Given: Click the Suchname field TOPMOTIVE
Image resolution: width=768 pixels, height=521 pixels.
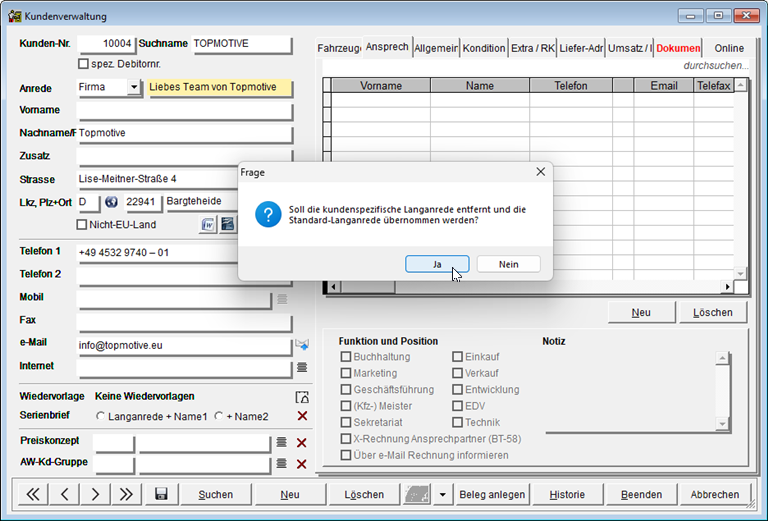Looking at the screenshot, I should pos(242,44).
